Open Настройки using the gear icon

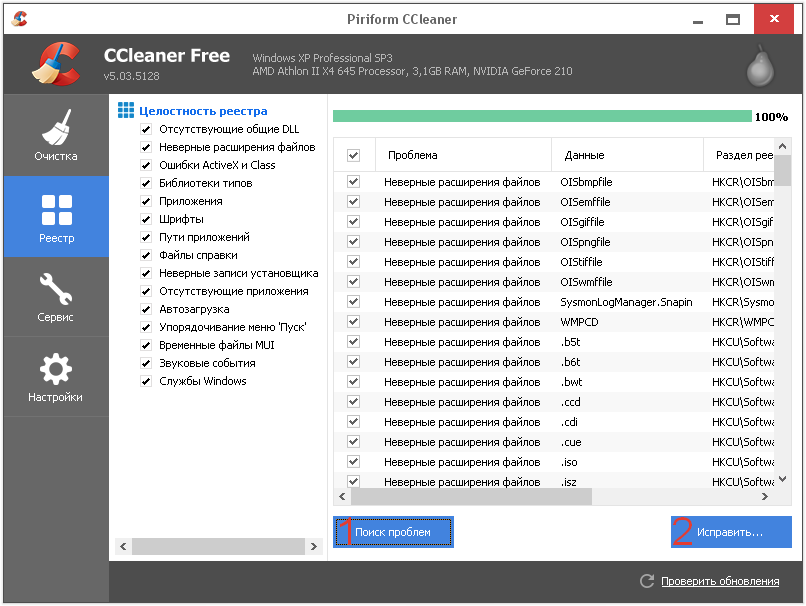click(55, 369)
